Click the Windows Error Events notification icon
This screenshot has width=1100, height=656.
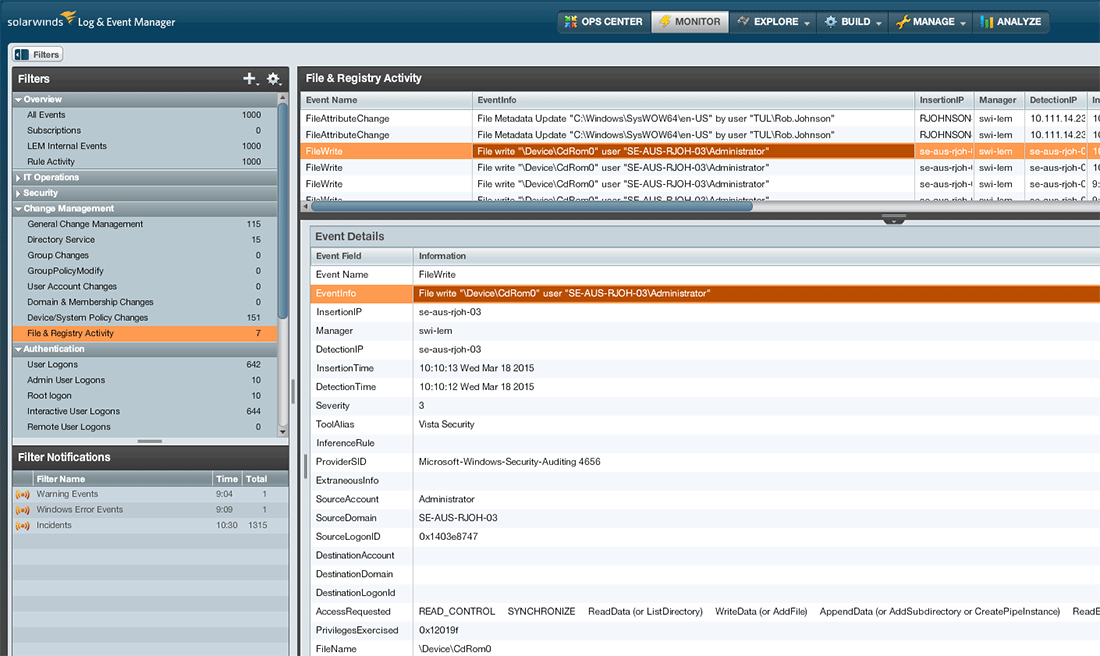click(x=22, y=509)
